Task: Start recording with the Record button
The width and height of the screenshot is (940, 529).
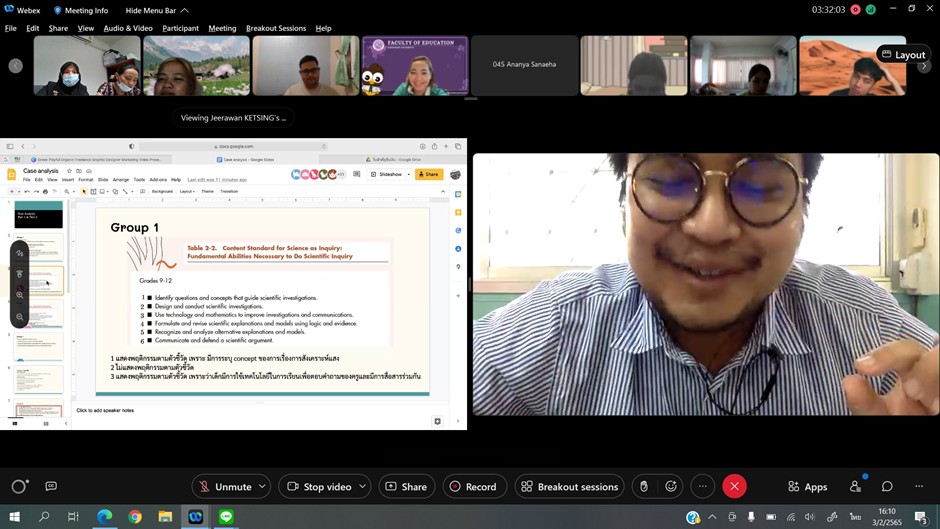Action: [x=474, y=486]
